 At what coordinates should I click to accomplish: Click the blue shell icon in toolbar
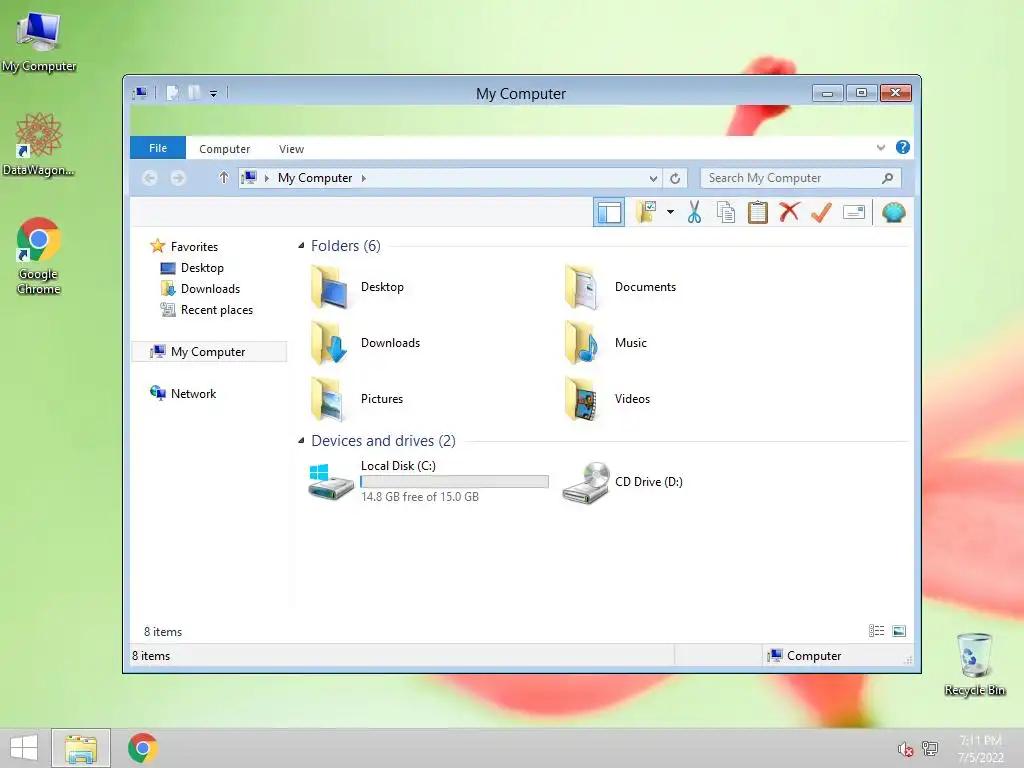pos(893,212)
